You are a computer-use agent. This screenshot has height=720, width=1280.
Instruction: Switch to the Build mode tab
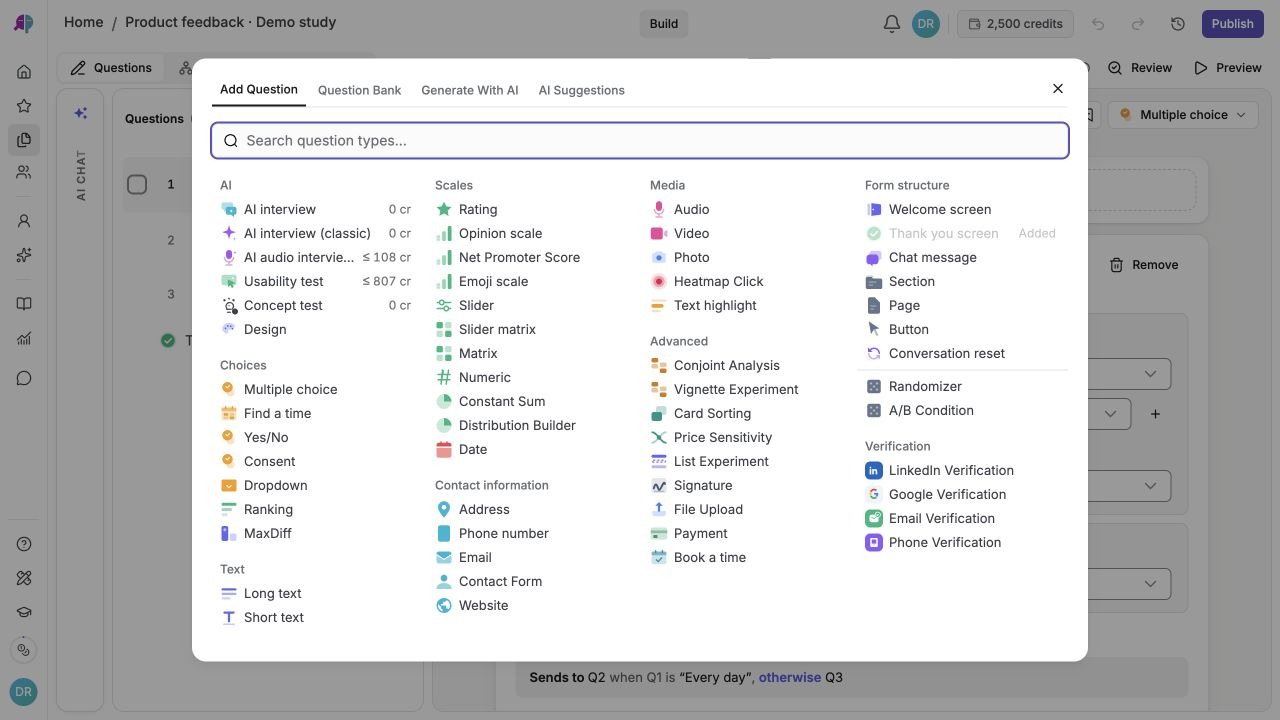click(664, 24)
